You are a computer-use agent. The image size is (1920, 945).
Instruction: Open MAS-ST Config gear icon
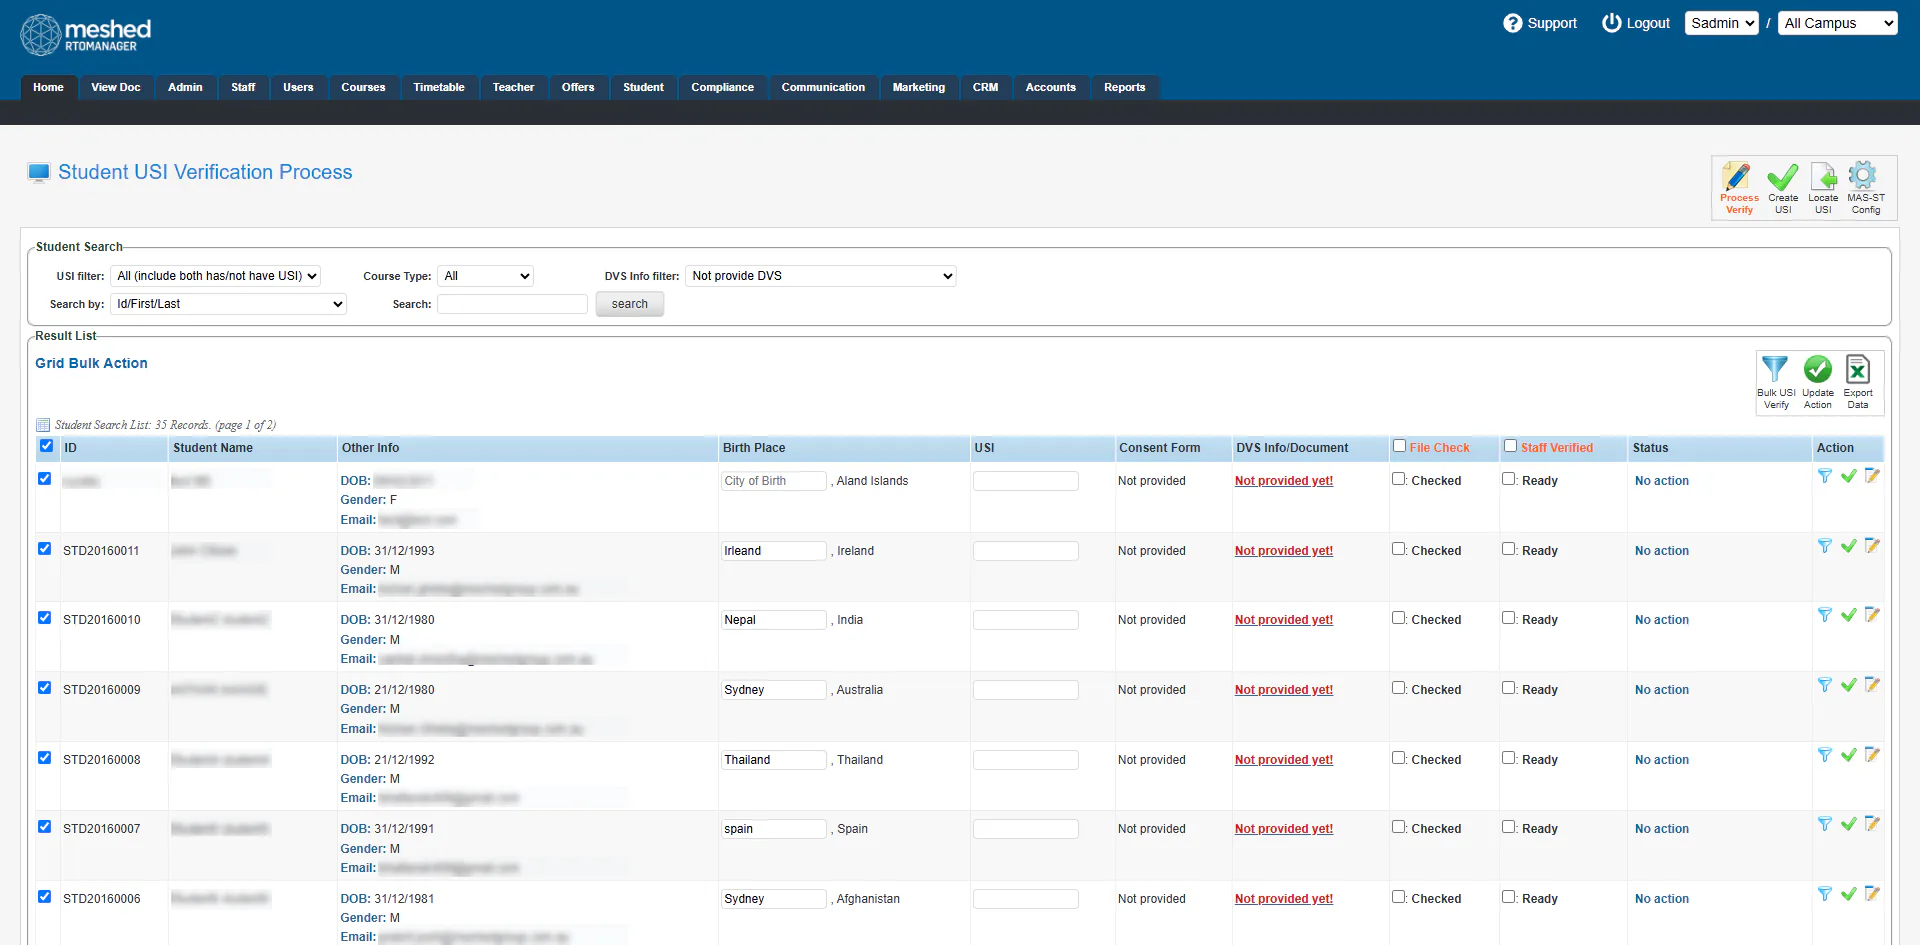(1862, 176)
